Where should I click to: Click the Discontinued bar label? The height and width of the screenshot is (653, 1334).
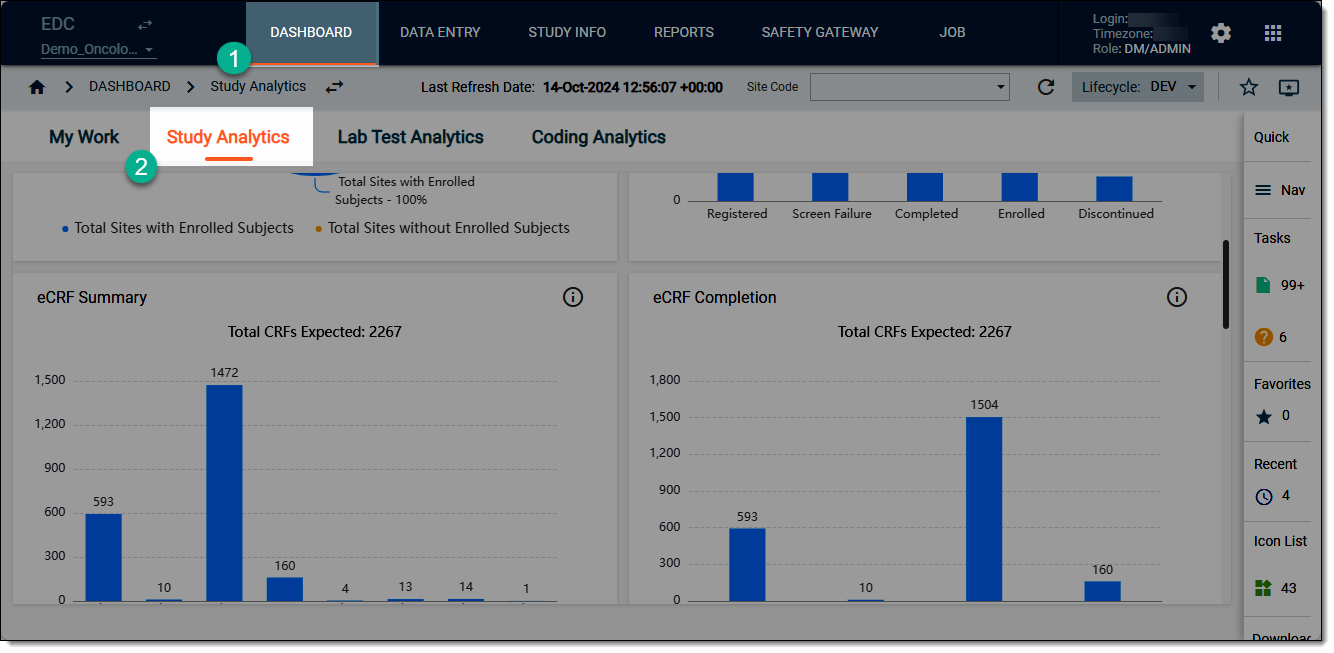(x=1116, y=214)
